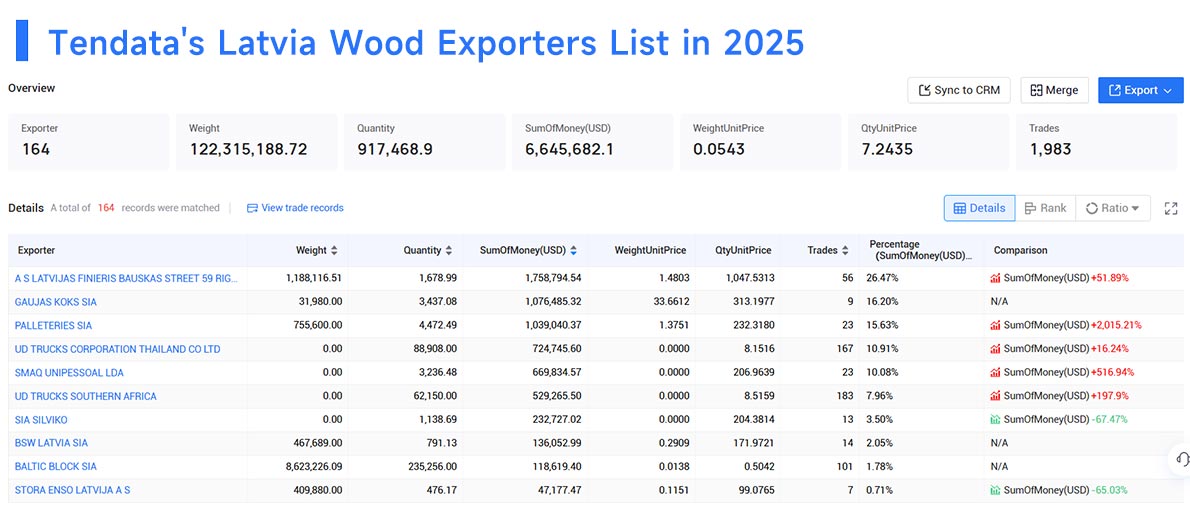Open GAUJAS KOKS SIA exporter
Viewport: 1190px width, 512px height.
point(55,302)
